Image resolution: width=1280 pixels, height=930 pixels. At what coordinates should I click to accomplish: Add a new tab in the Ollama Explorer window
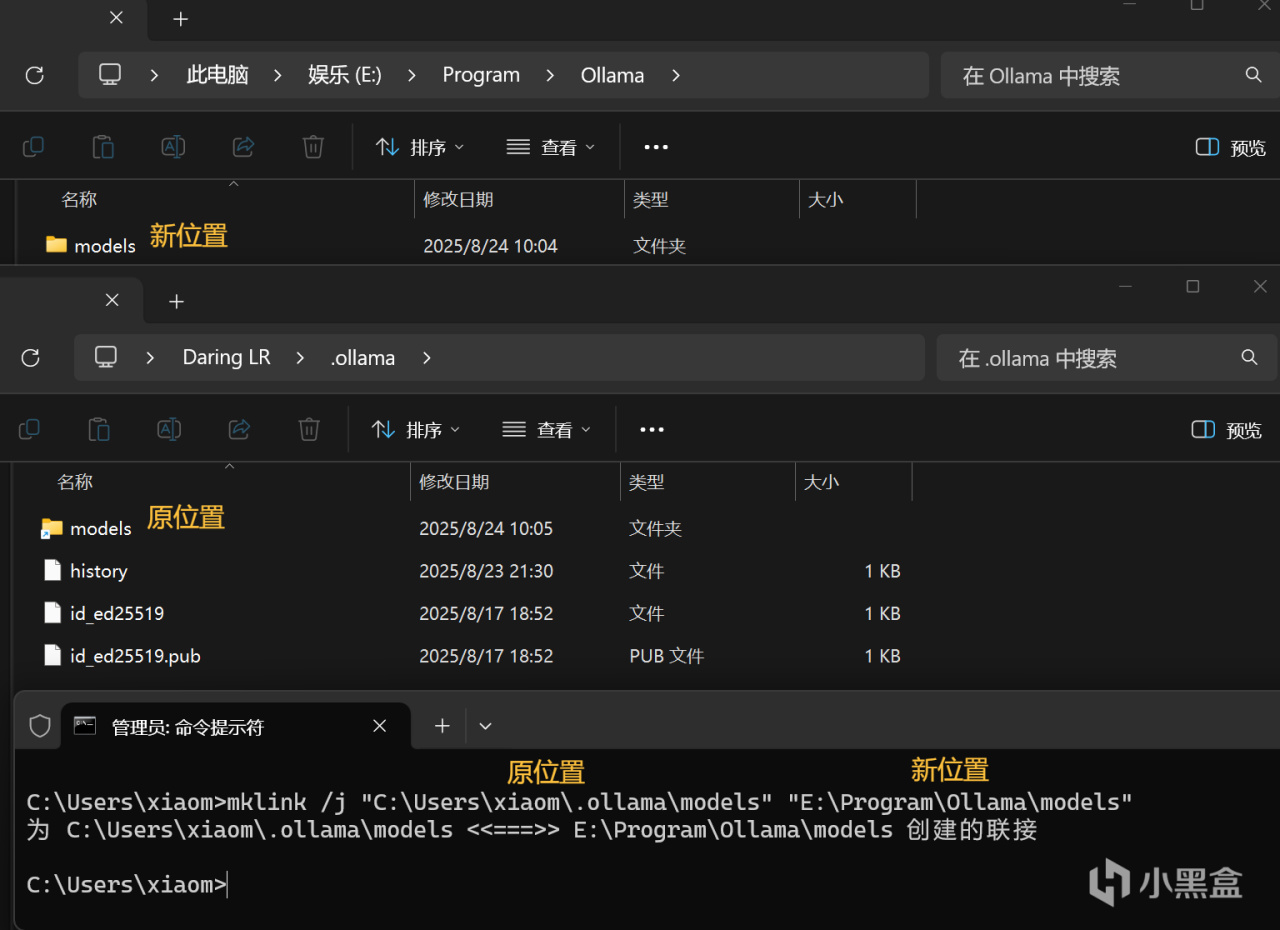coord(180,19)
